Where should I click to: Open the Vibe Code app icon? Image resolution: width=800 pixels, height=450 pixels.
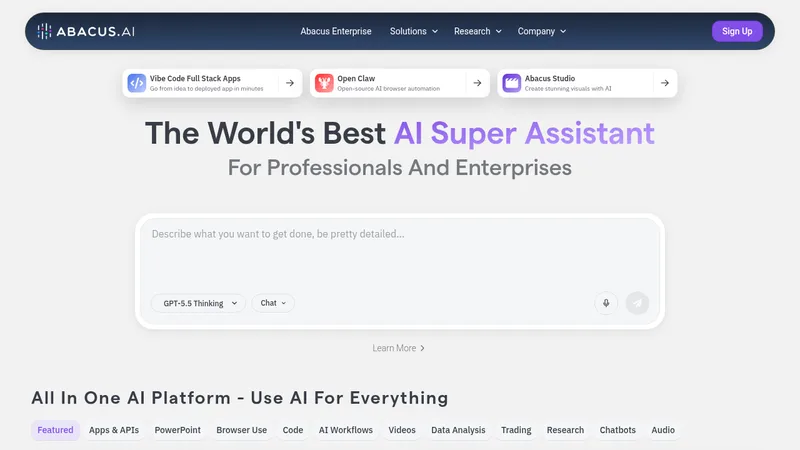[137, 83]
